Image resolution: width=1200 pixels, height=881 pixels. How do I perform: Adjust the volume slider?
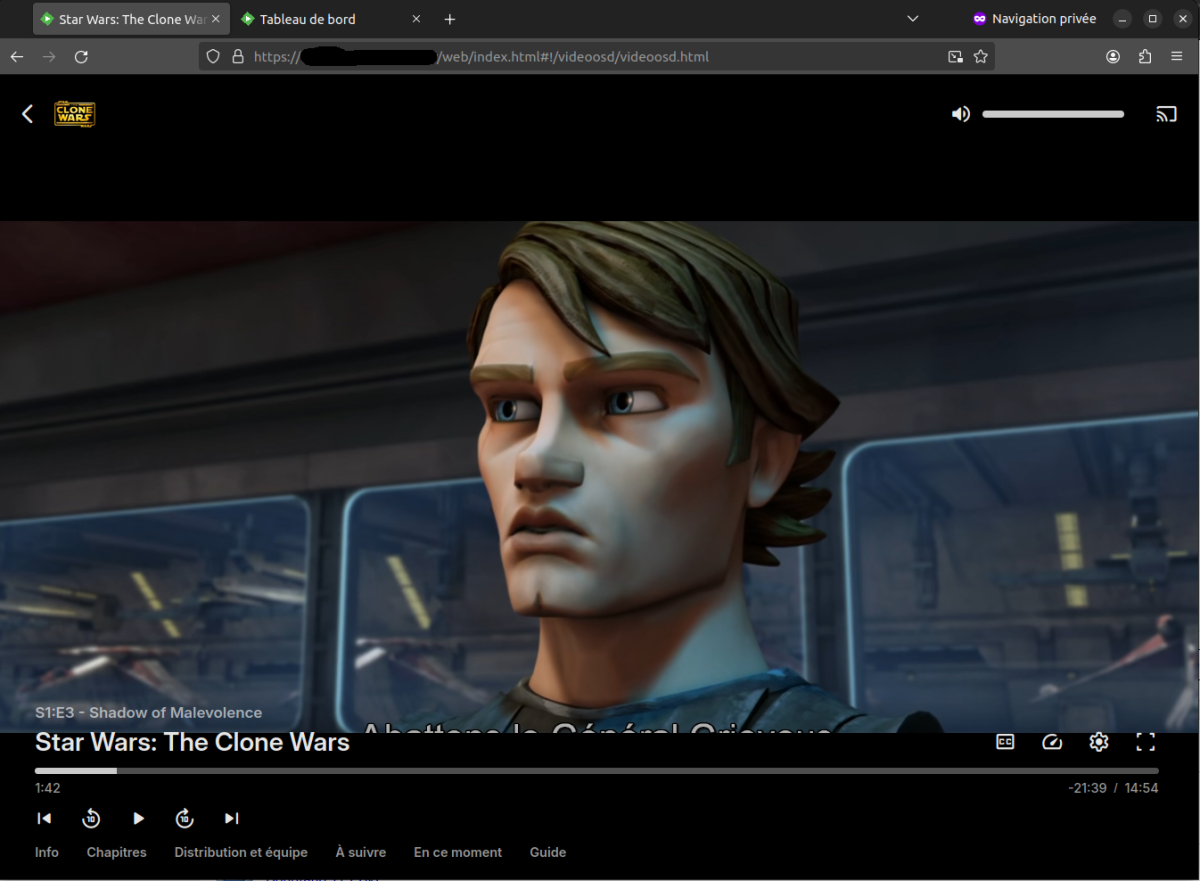(1053, 113)
